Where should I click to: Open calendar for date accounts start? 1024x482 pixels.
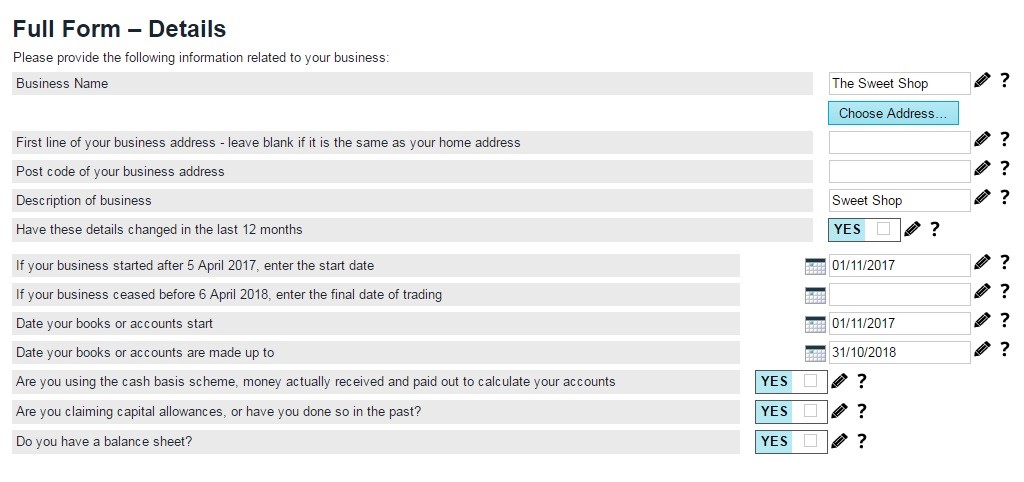coord(815,324)
